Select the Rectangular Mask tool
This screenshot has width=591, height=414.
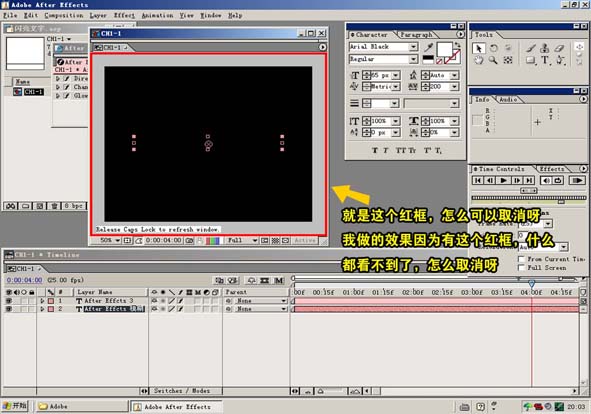[531, 60]
